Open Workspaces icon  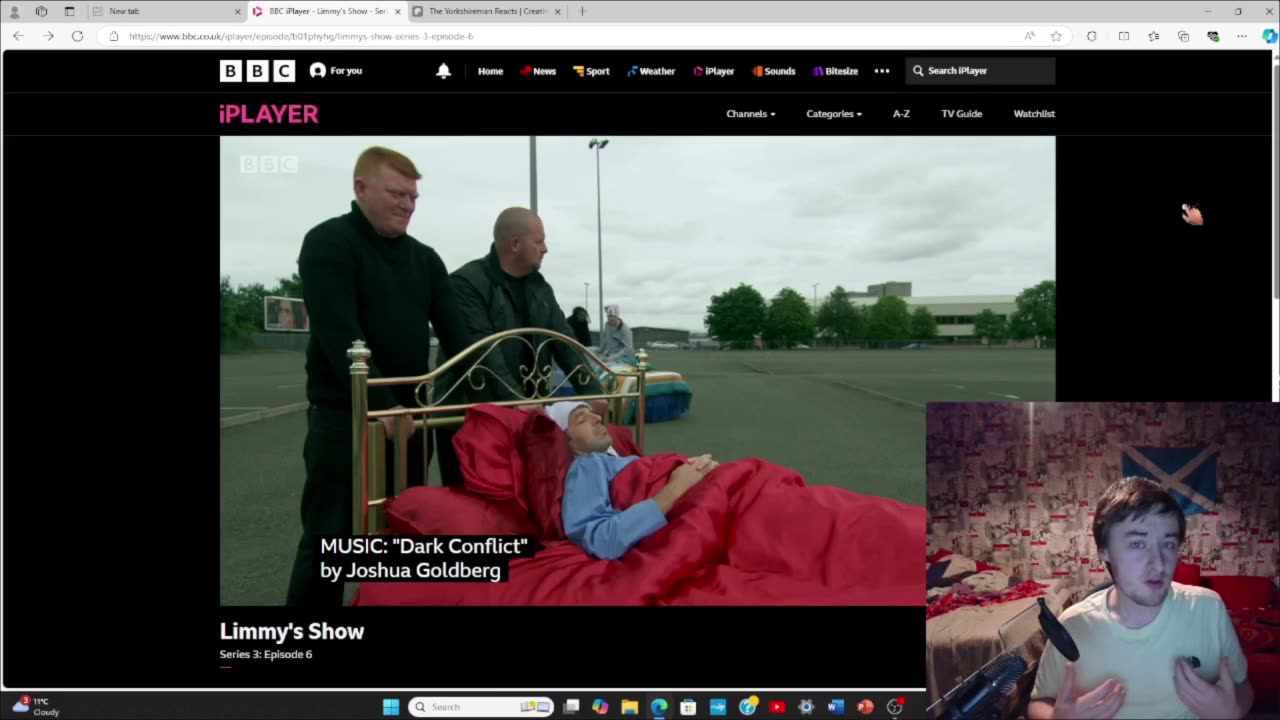pos(41,11)
